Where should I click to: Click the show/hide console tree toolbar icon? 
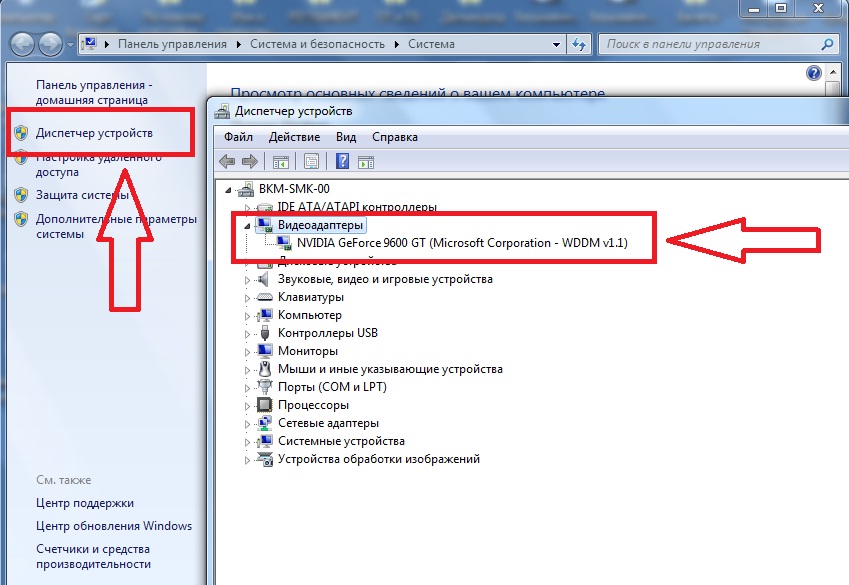coord(281,161)
